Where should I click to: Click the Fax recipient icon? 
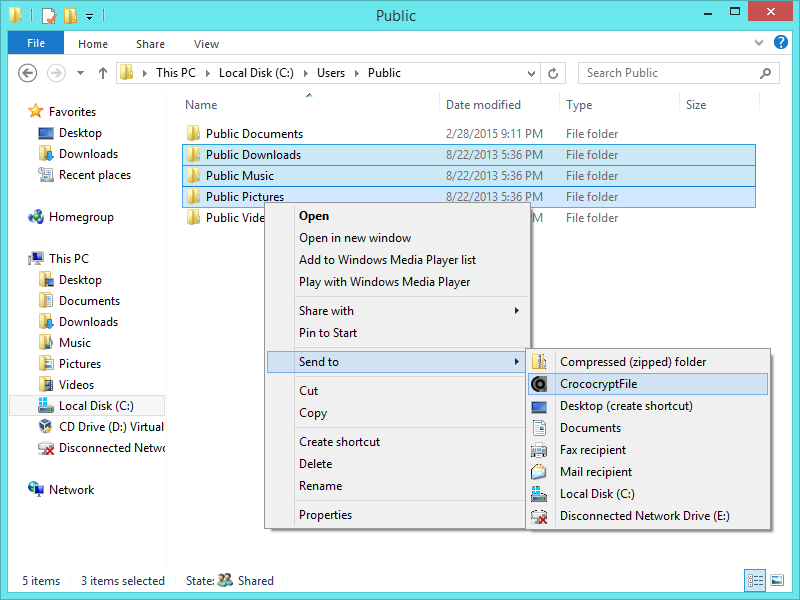point(540,450)
